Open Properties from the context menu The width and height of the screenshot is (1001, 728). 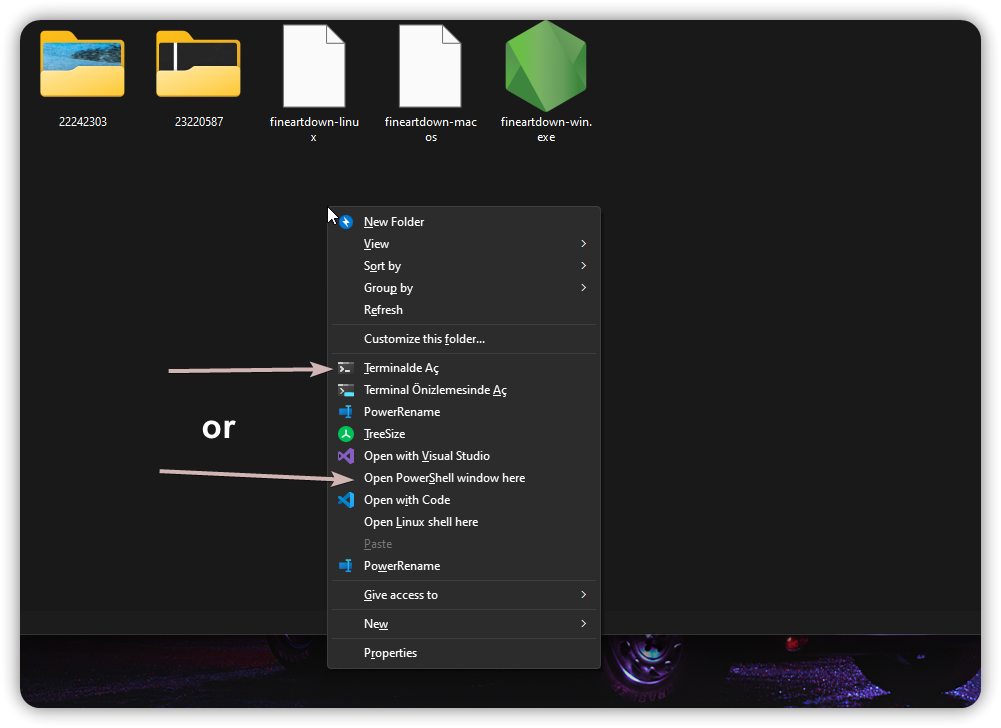(390, 653)
